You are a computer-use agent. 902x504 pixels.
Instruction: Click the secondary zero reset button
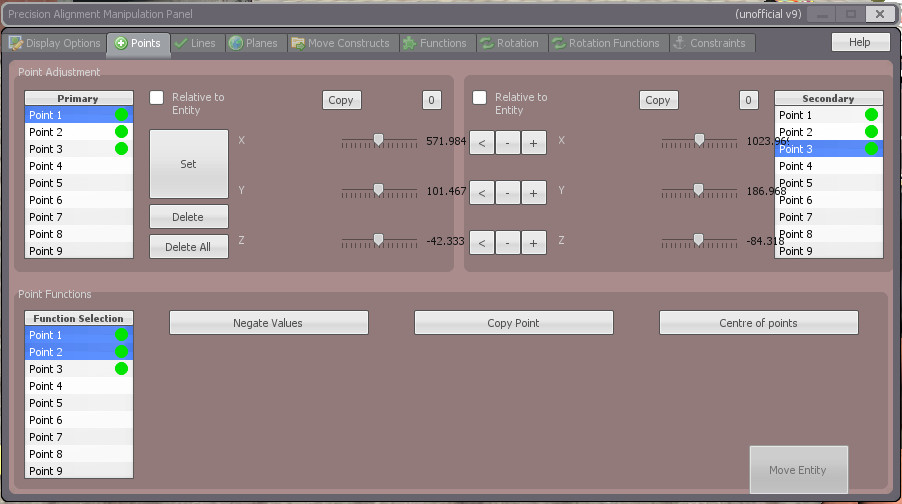748,100
